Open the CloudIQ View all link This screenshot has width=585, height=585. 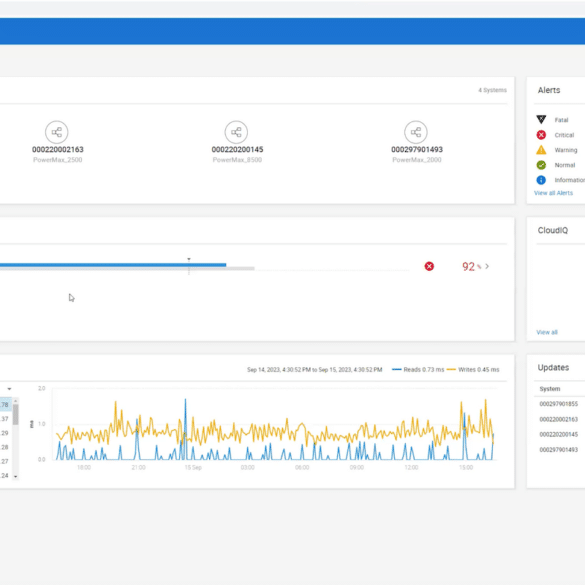(547, 332)
